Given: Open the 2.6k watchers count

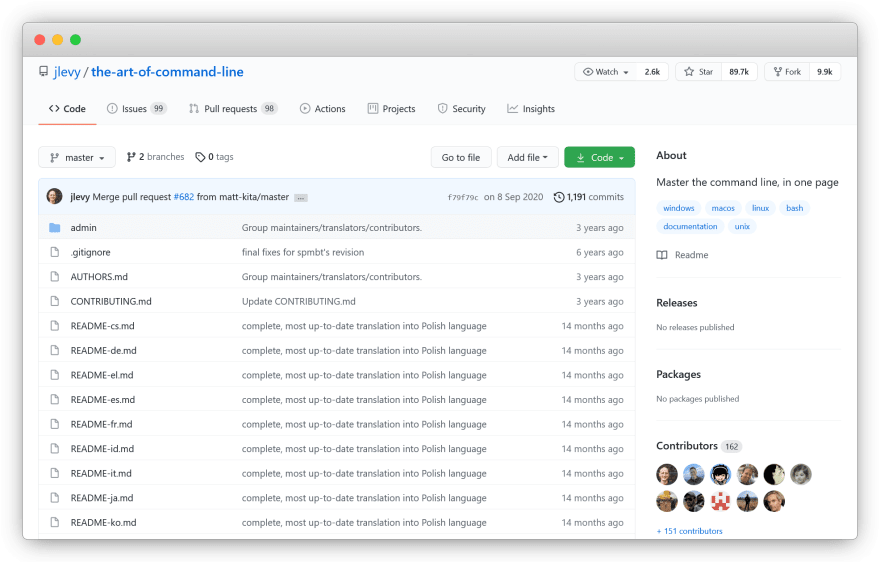Looking at the screenshot, I should coord(652,72).
